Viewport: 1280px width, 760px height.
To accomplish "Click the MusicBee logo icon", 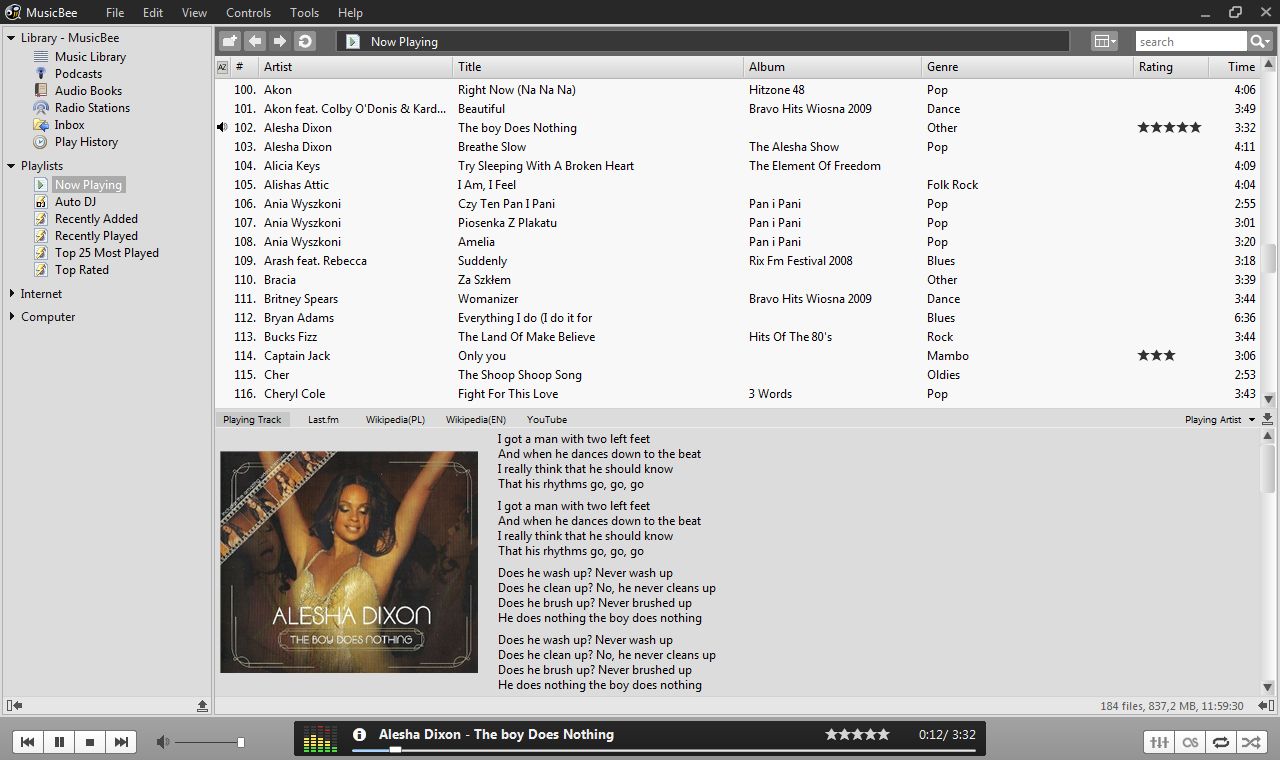I will point(12,12).
